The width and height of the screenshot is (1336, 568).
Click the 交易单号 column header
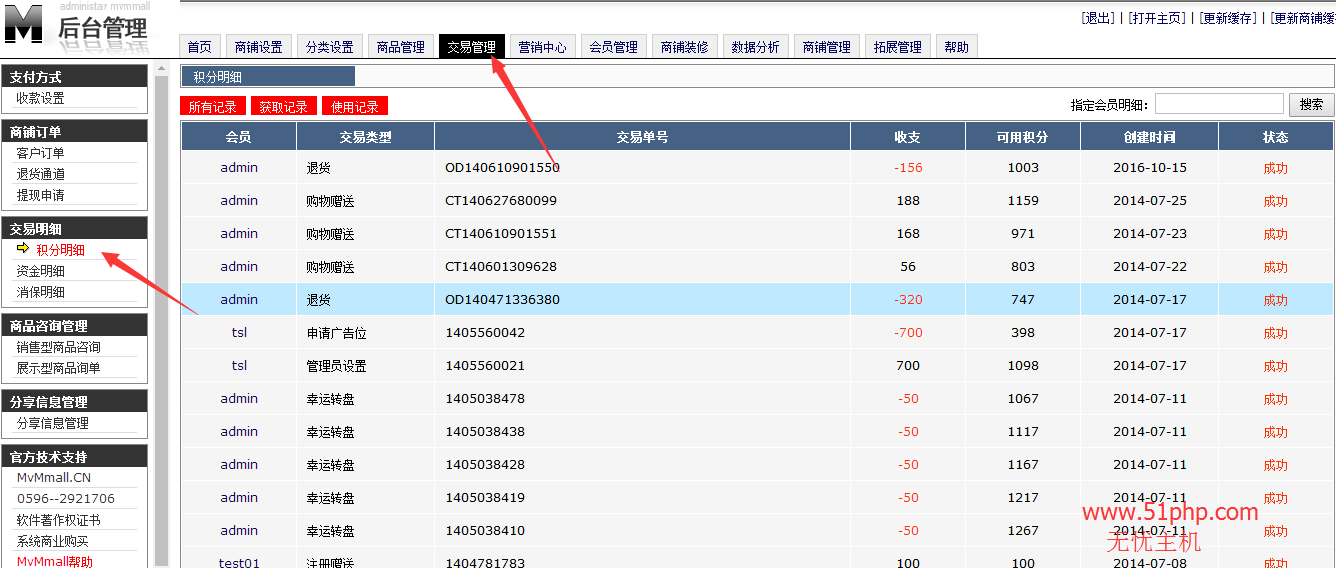point(643,137)
